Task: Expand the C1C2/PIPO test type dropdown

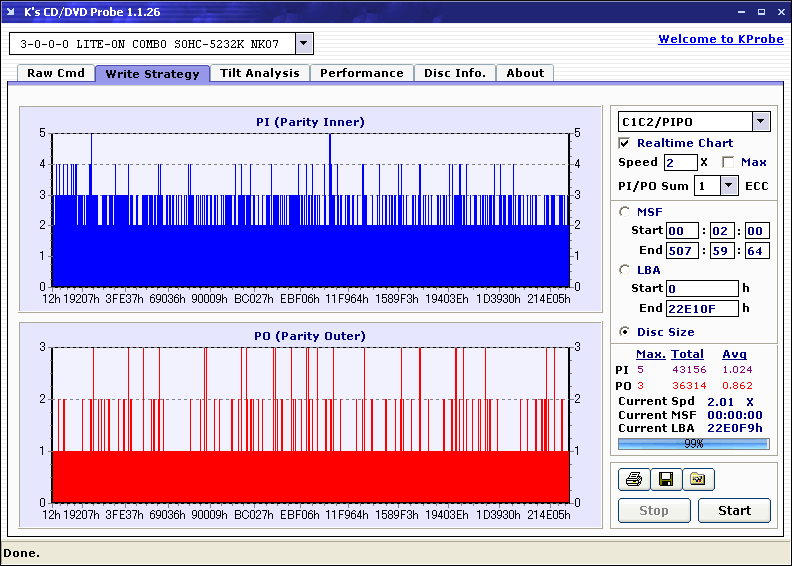Action: pyautogui.click(x=760, y=122)
